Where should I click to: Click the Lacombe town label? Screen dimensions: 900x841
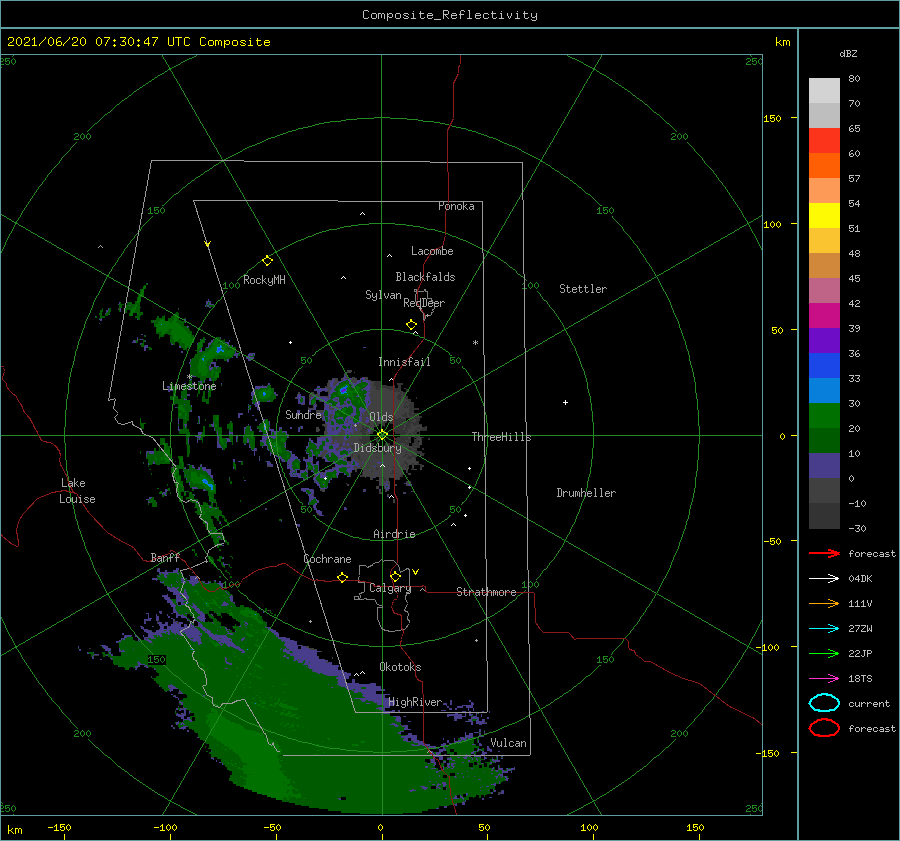tap(432, 251)
